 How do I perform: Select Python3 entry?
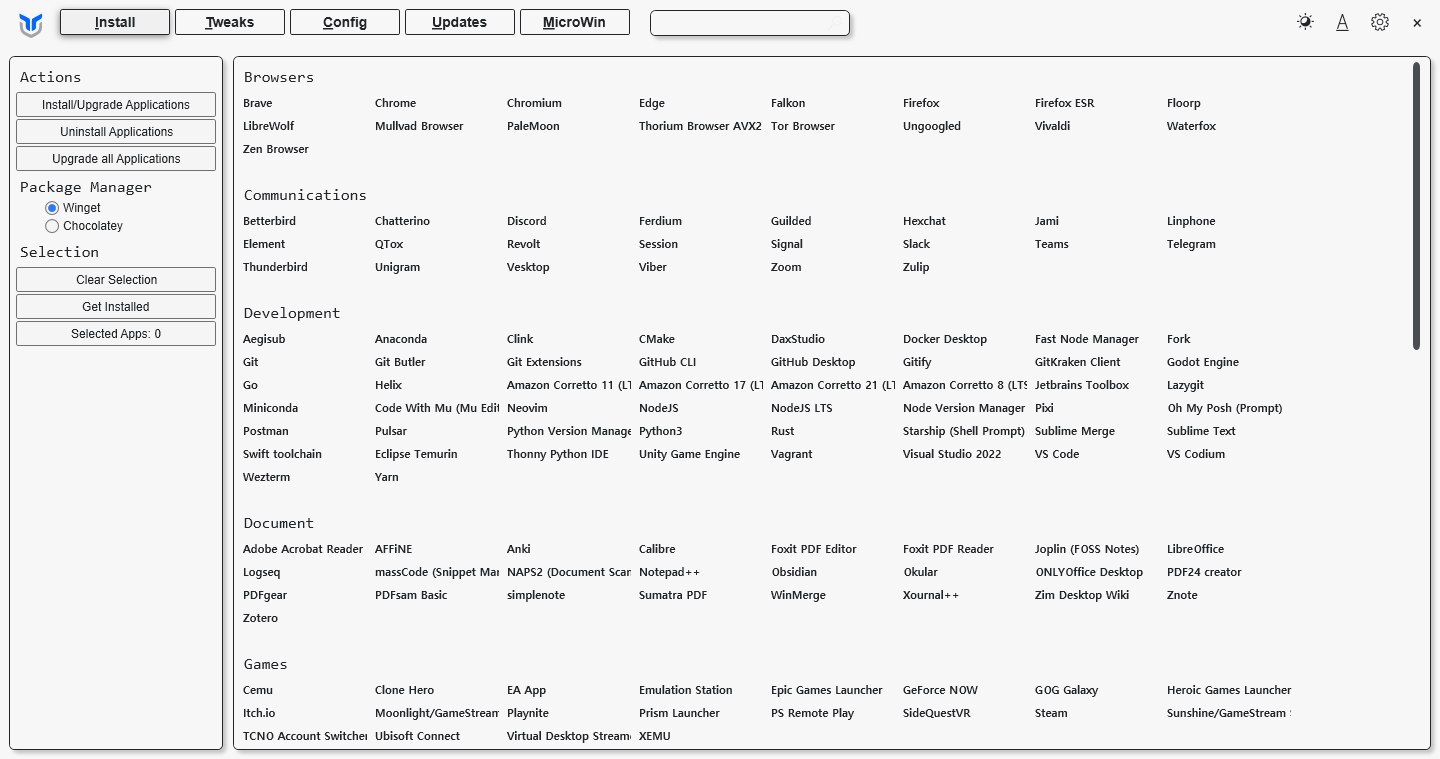pos(660,431)
